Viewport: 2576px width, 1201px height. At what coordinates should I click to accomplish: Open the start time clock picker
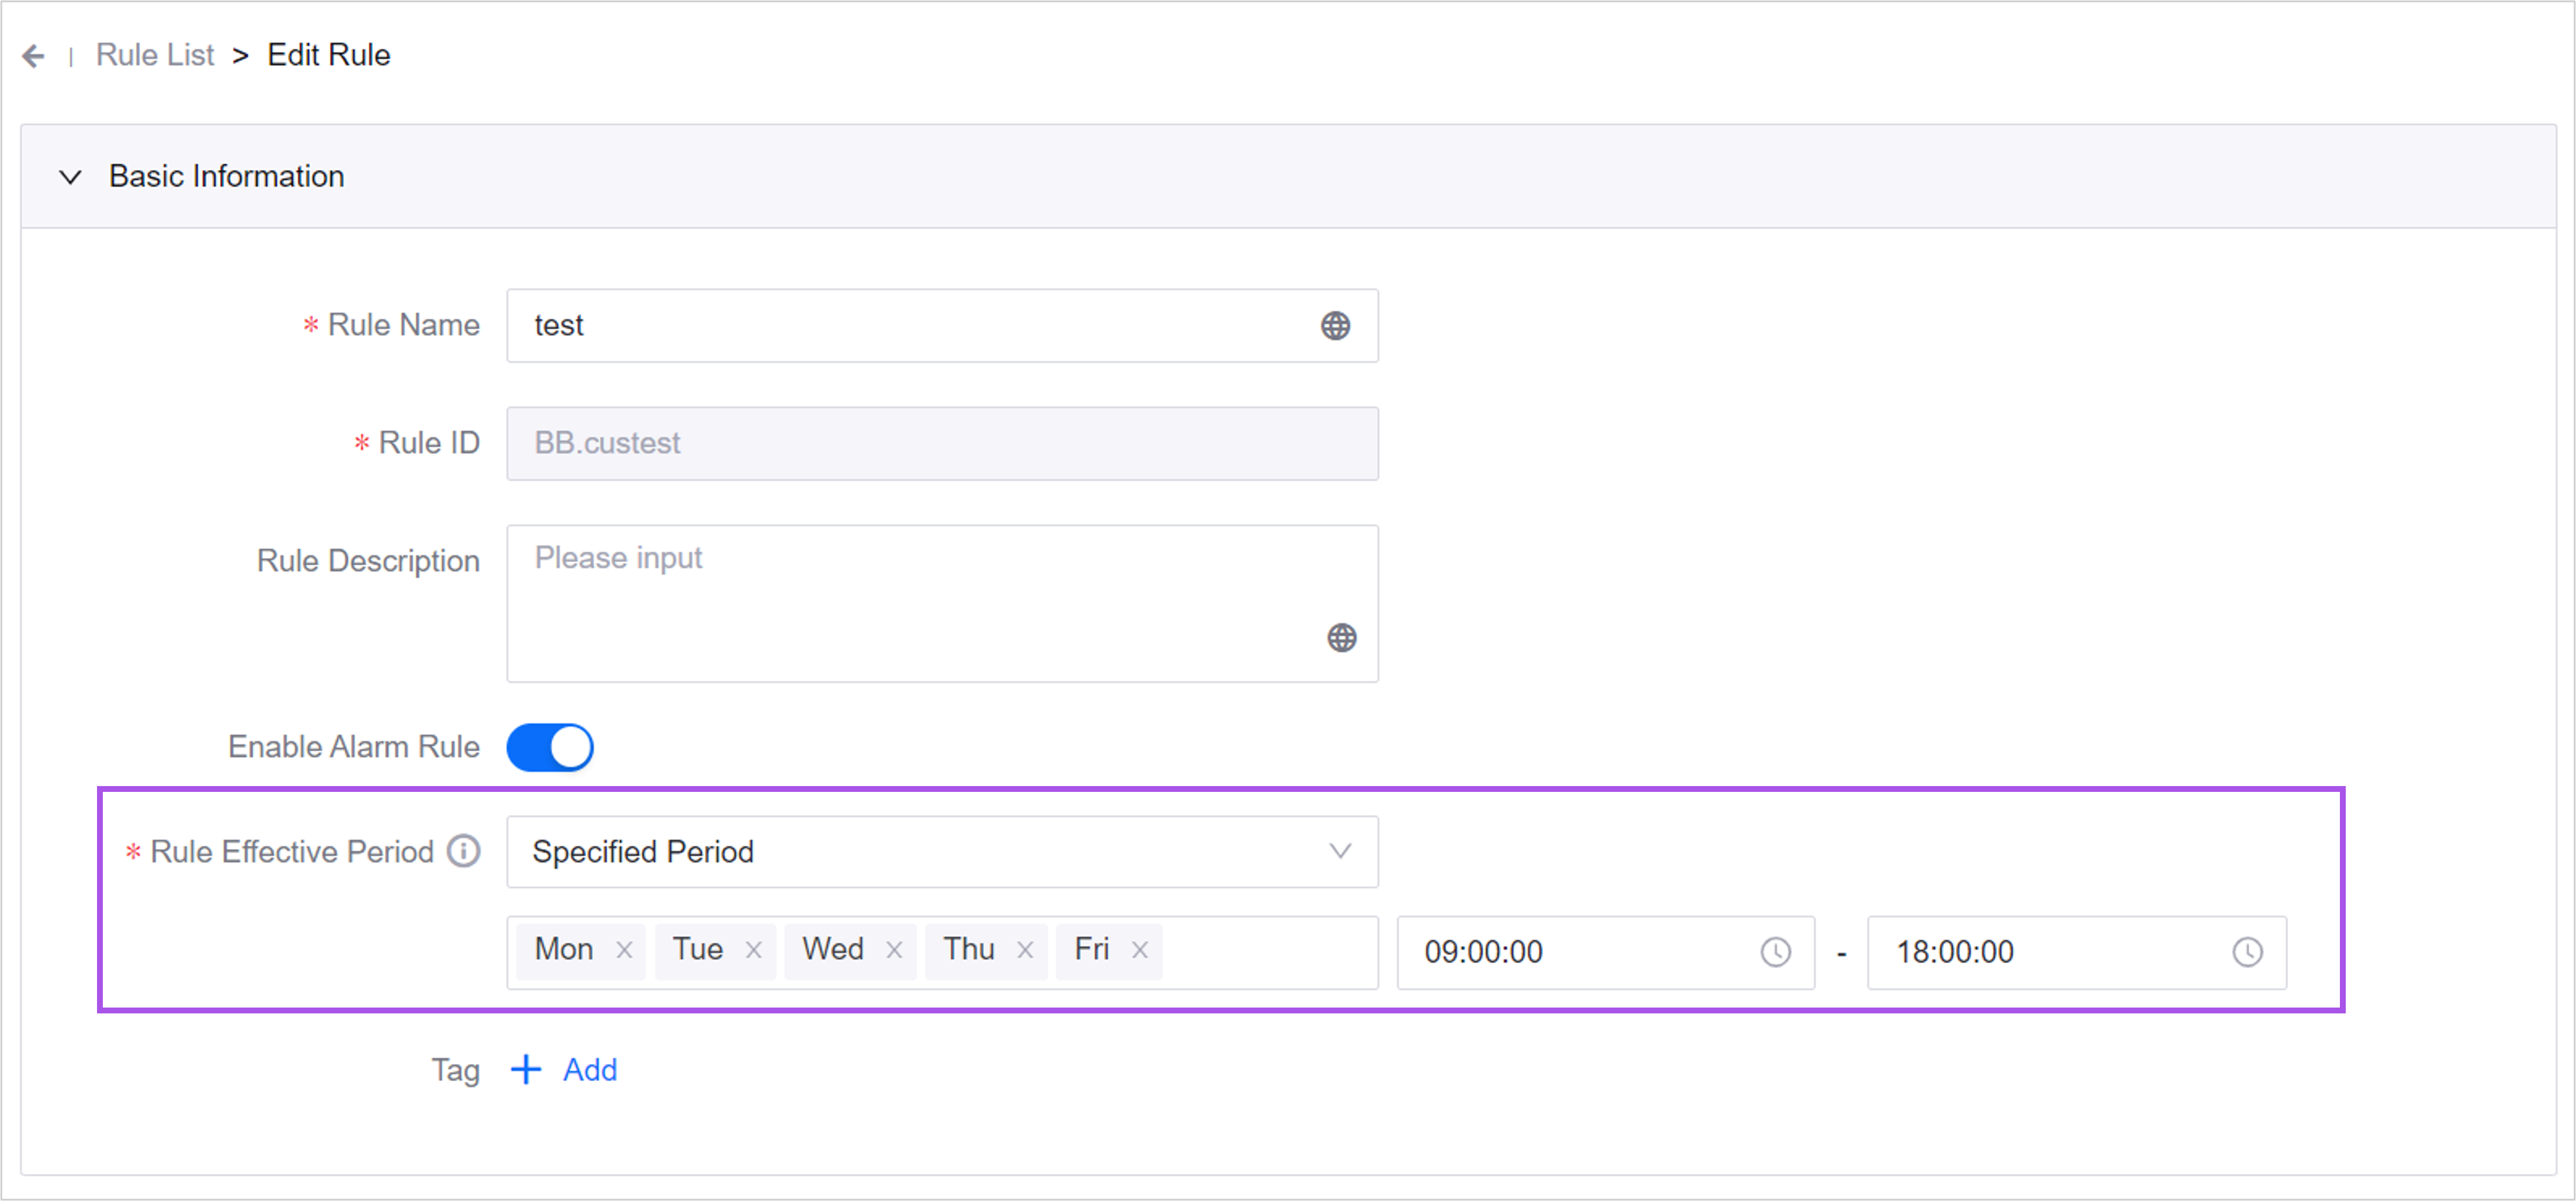[x=1775, y=952]
